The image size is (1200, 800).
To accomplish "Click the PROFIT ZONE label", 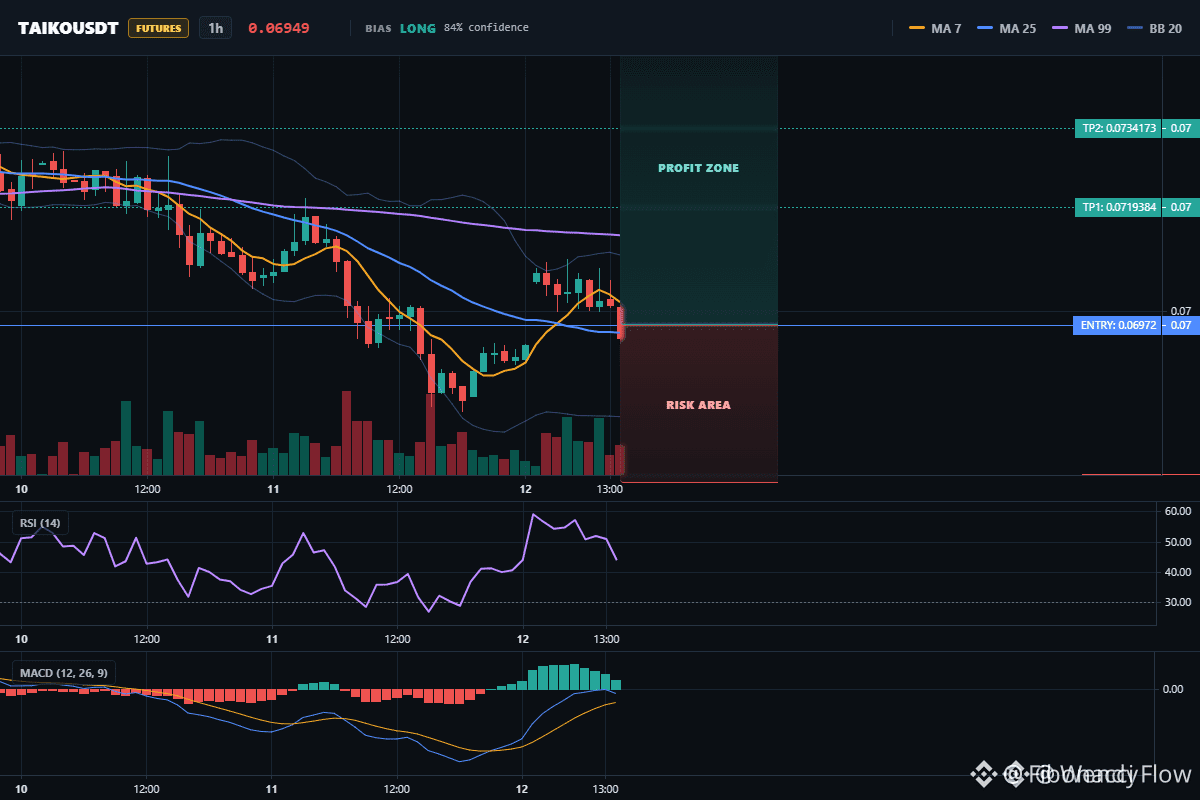I will click(x=698, y=168).
